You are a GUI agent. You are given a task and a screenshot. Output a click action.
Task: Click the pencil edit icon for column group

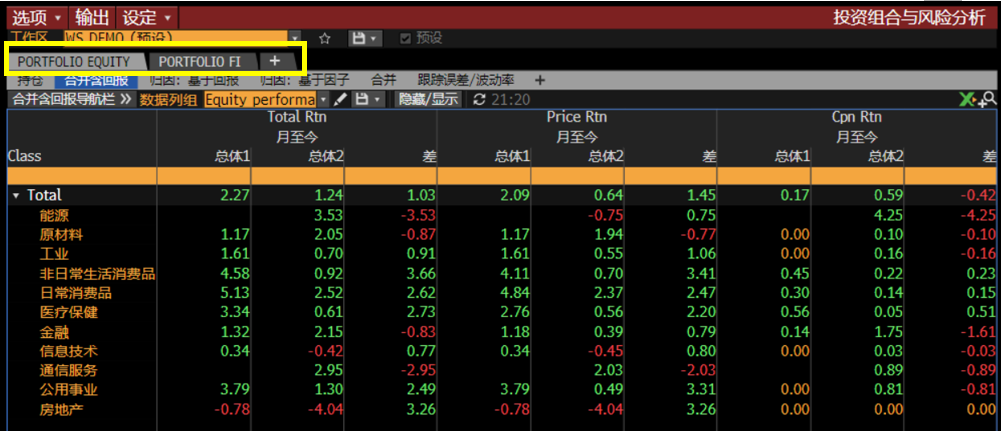tap(341, 99)
